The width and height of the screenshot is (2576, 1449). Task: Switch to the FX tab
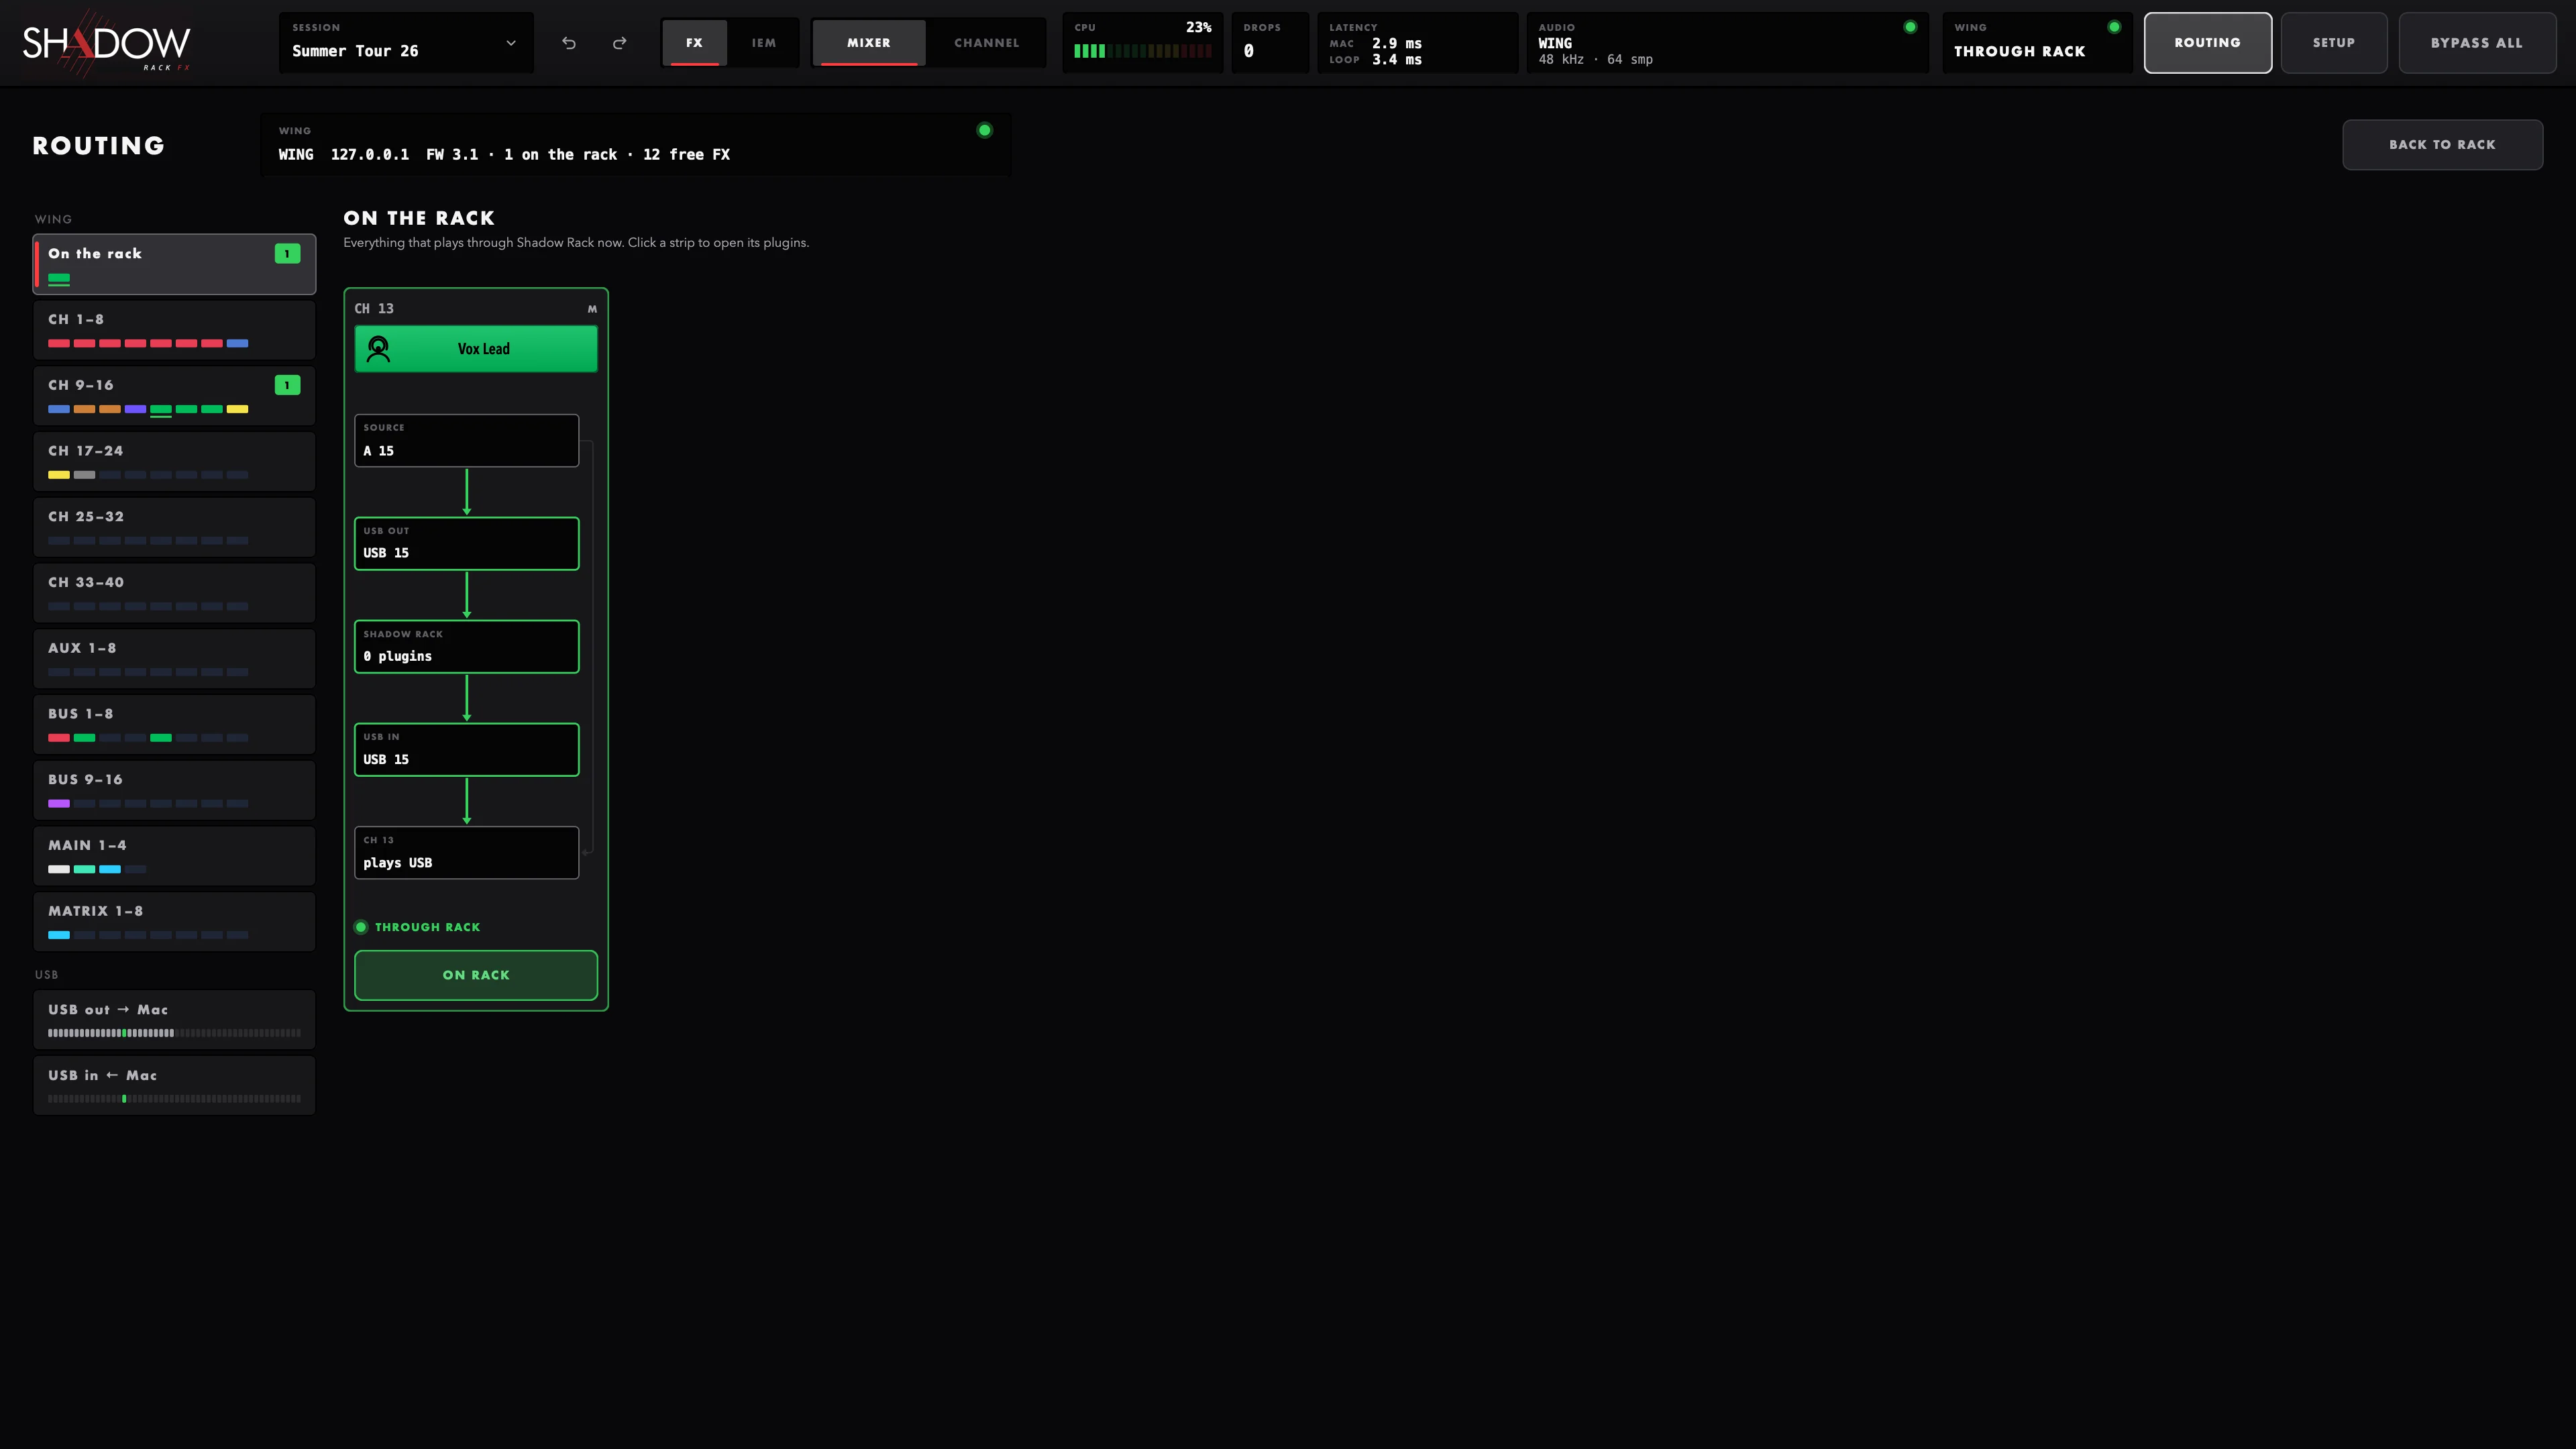[694, 43]
